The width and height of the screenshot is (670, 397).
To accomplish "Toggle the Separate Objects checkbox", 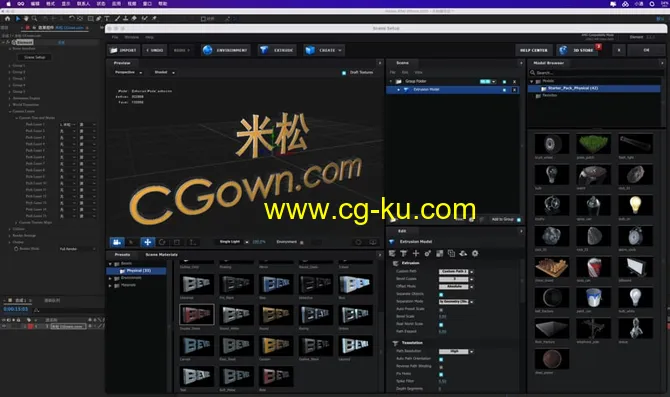I will 441,294.
